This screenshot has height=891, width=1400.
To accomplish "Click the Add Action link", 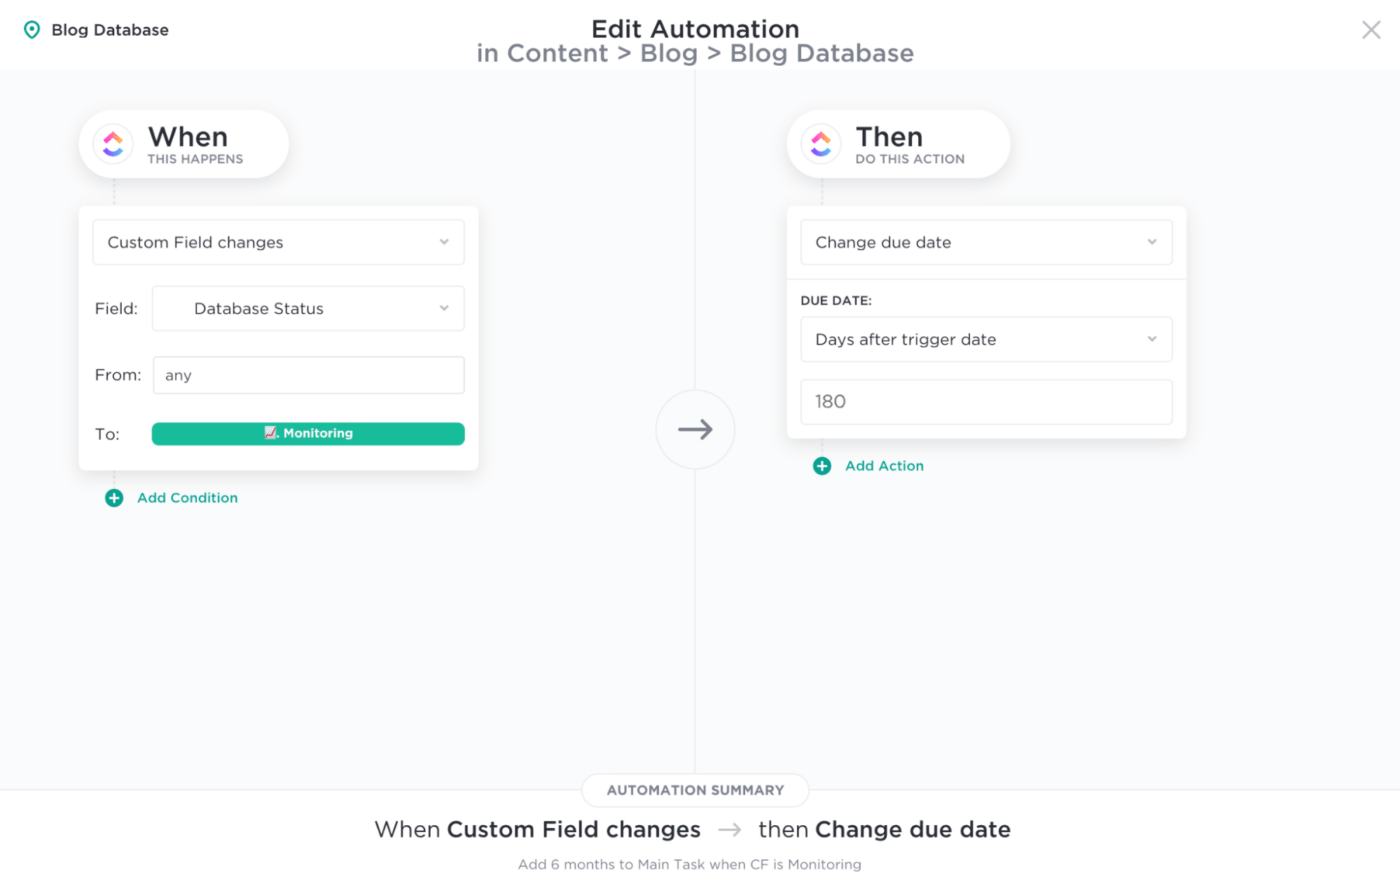I will (x=884, y=466).
